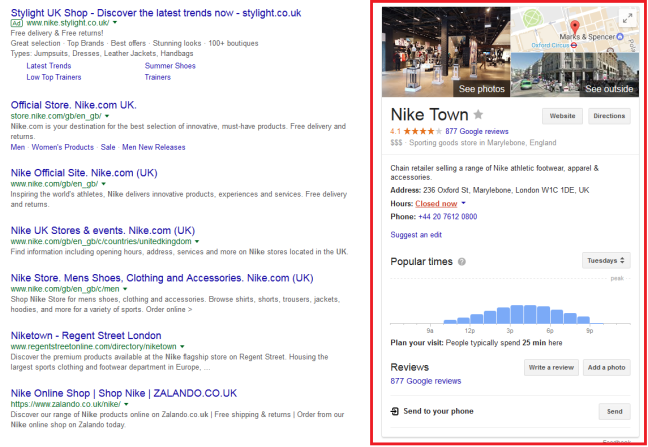Click the Popular times help icon
Viewport: 648px width, 447px height.
coord(462,262)
